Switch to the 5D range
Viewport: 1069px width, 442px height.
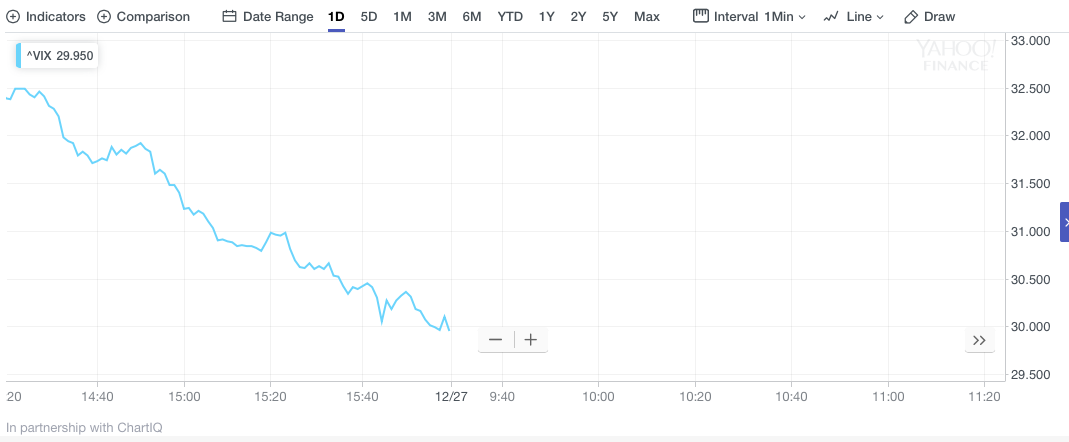coord(369,17)
